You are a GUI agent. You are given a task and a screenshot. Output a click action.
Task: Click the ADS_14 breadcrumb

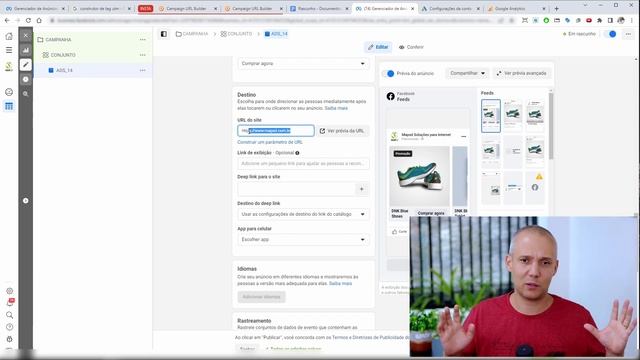pyautogui.click(x=276, y=34)
